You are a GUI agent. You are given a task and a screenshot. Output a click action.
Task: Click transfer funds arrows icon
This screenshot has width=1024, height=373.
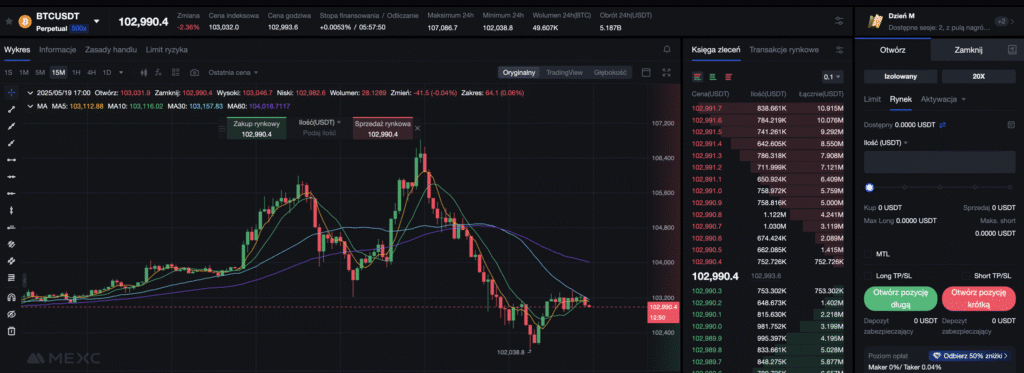coord(942,124)
